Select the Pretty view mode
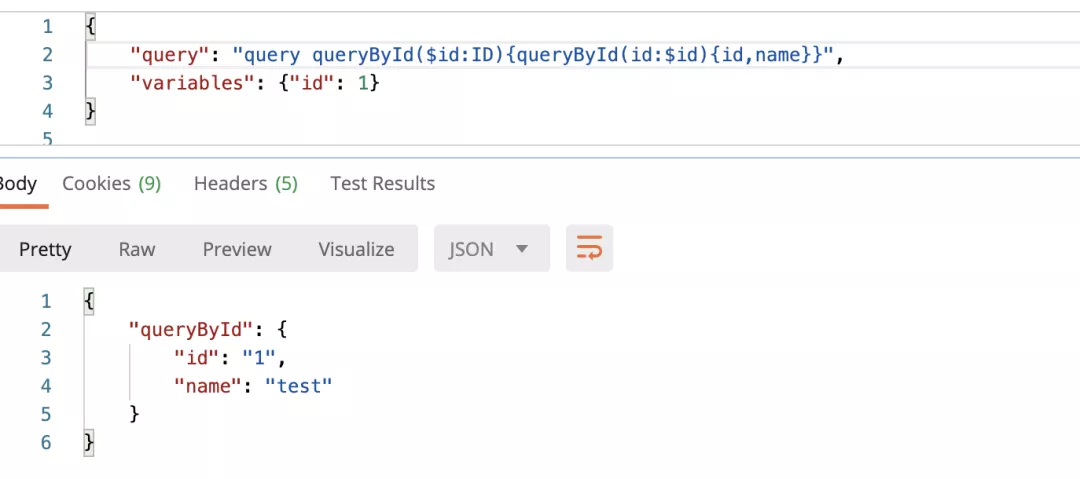 45,249
